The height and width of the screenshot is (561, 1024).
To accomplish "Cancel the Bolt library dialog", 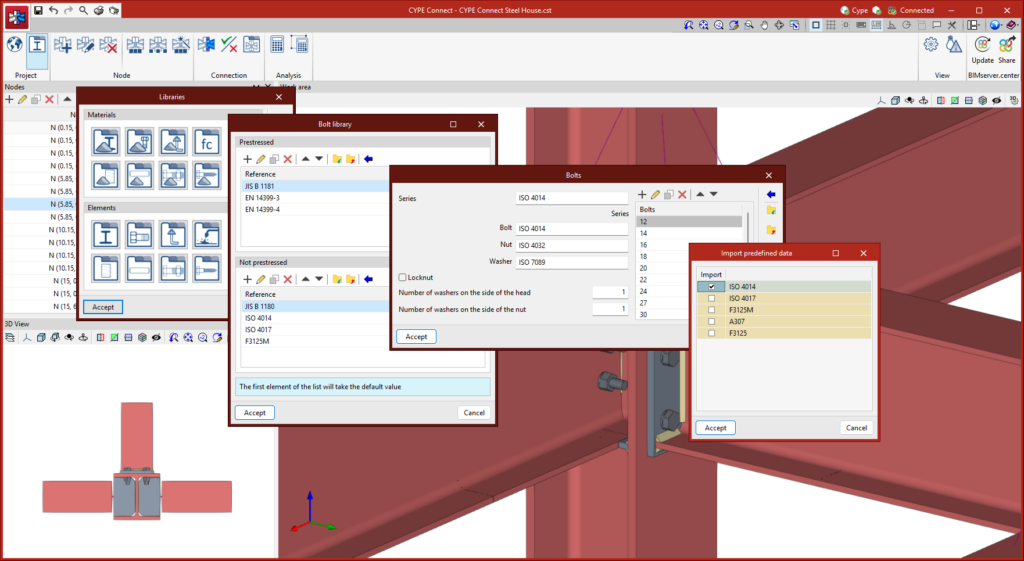I will (x=474, y=412).
